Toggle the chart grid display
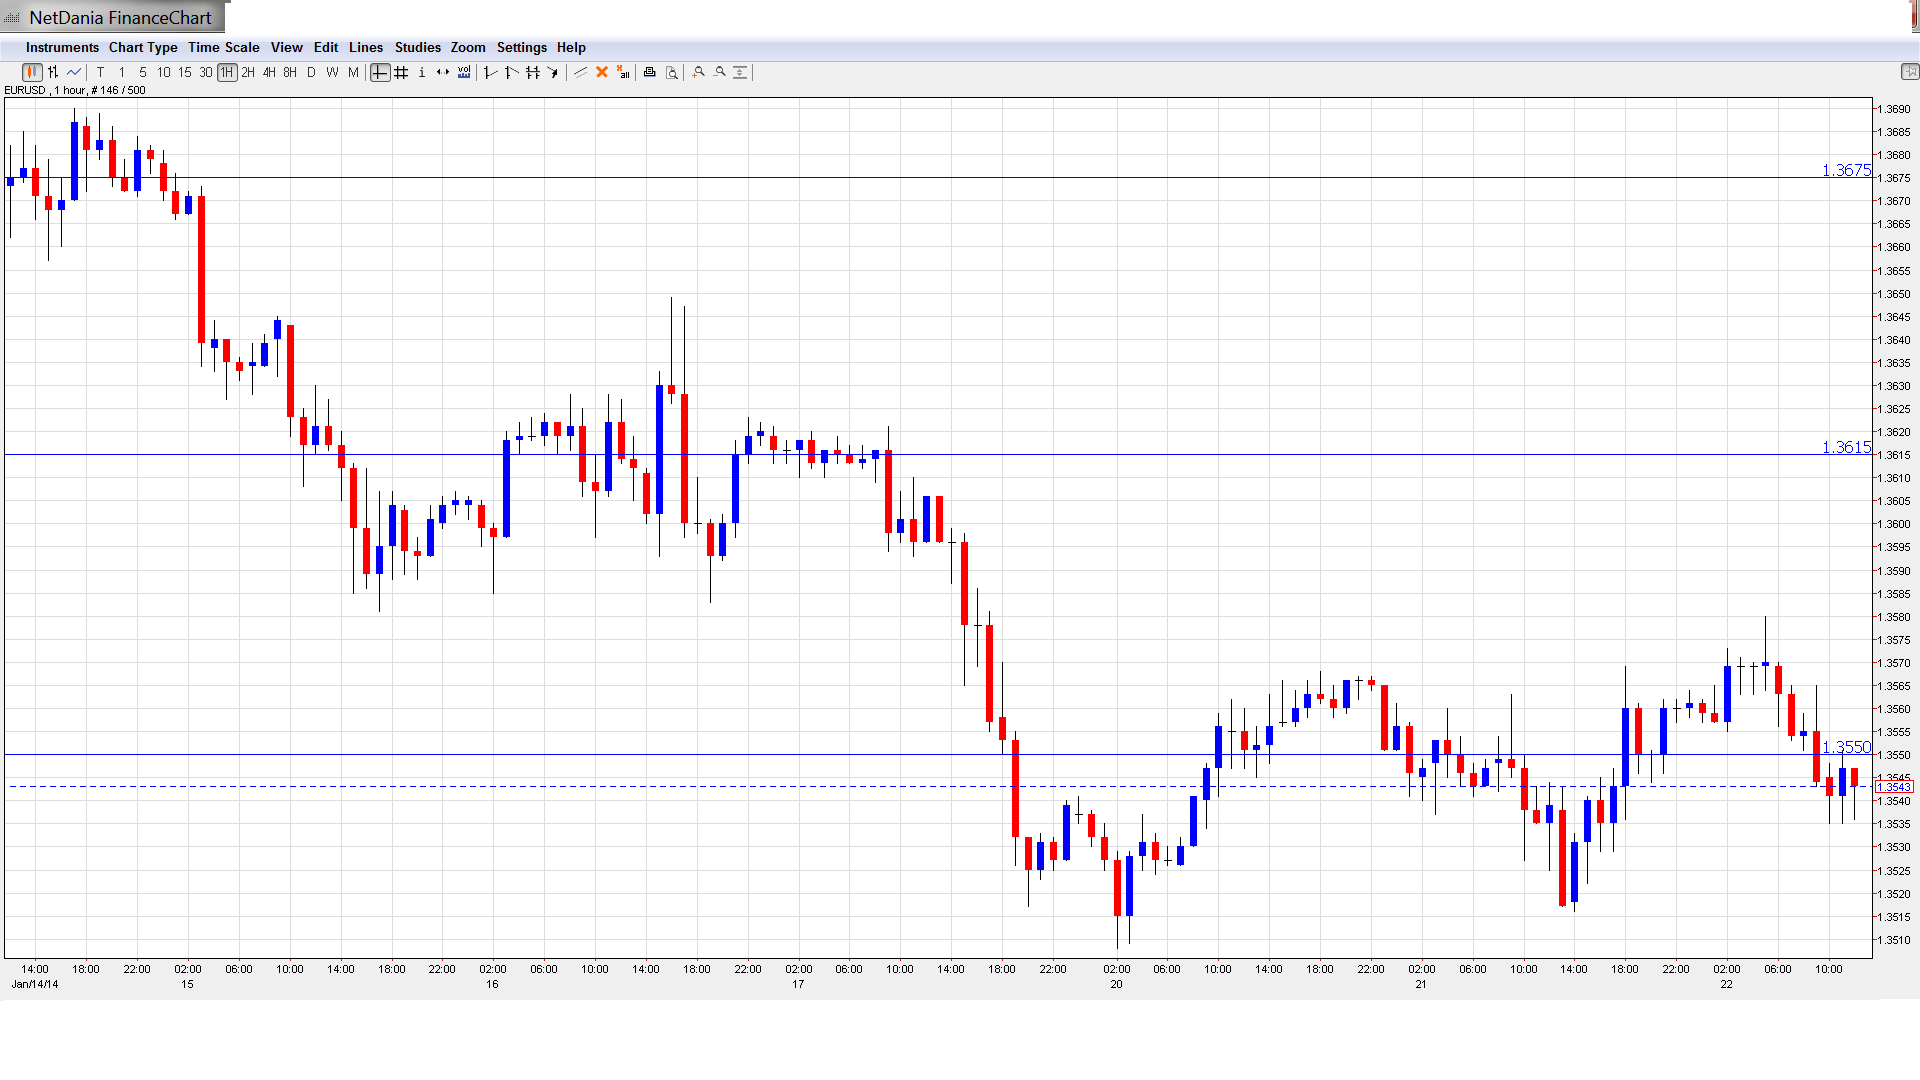The height and width of the screenshot is (1080, 1920). pos(401,72)
